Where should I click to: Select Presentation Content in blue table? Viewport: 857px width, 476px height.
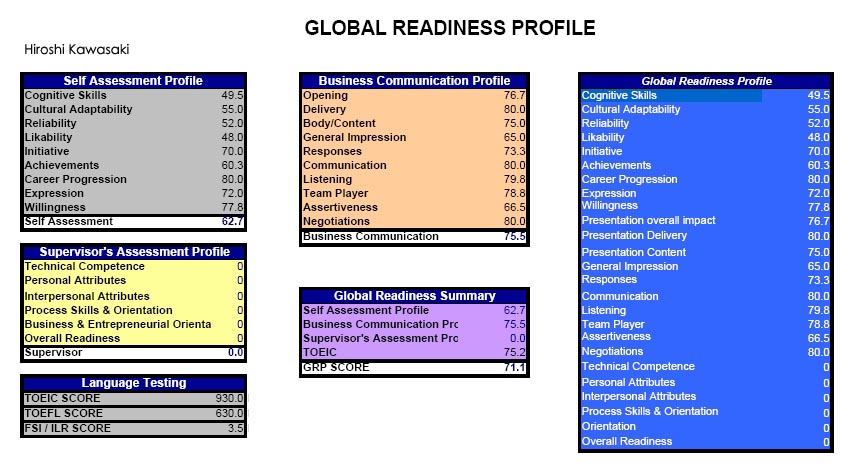click(x=633, y=252)
